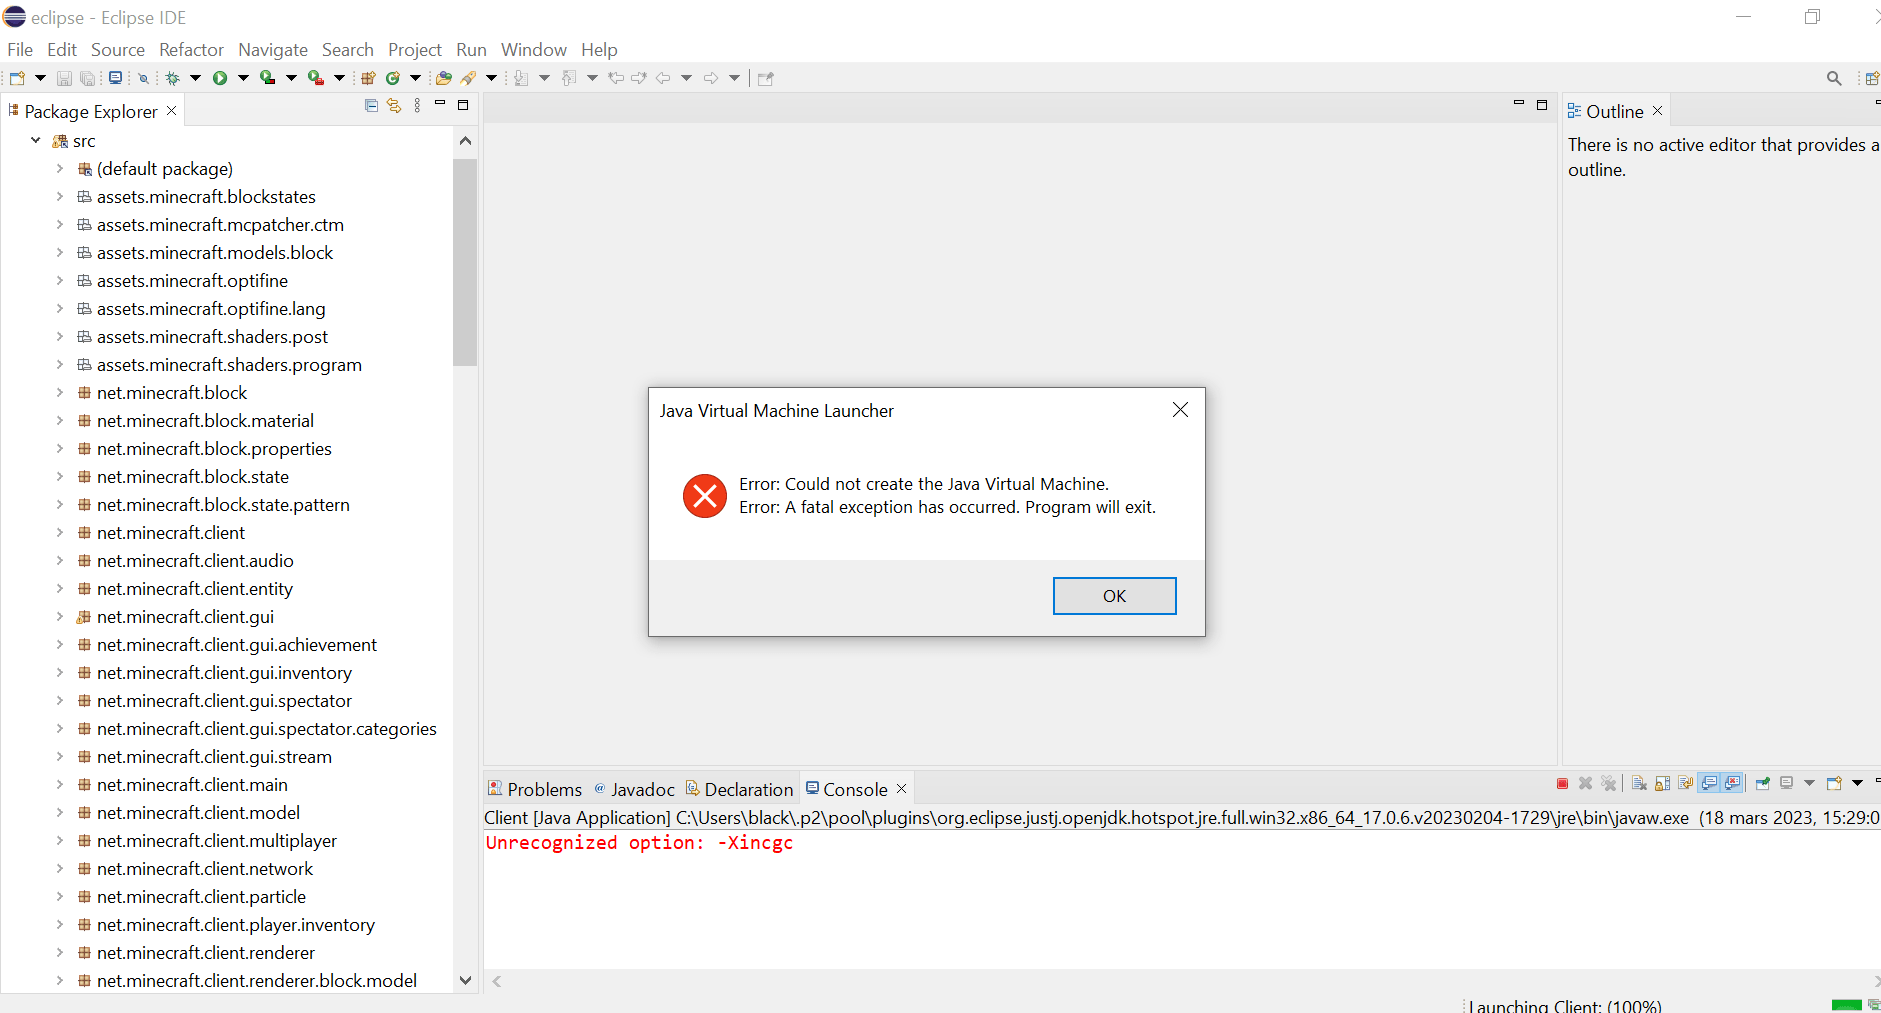Click the green launch progress bar in status bar

pos(1846,1005)
